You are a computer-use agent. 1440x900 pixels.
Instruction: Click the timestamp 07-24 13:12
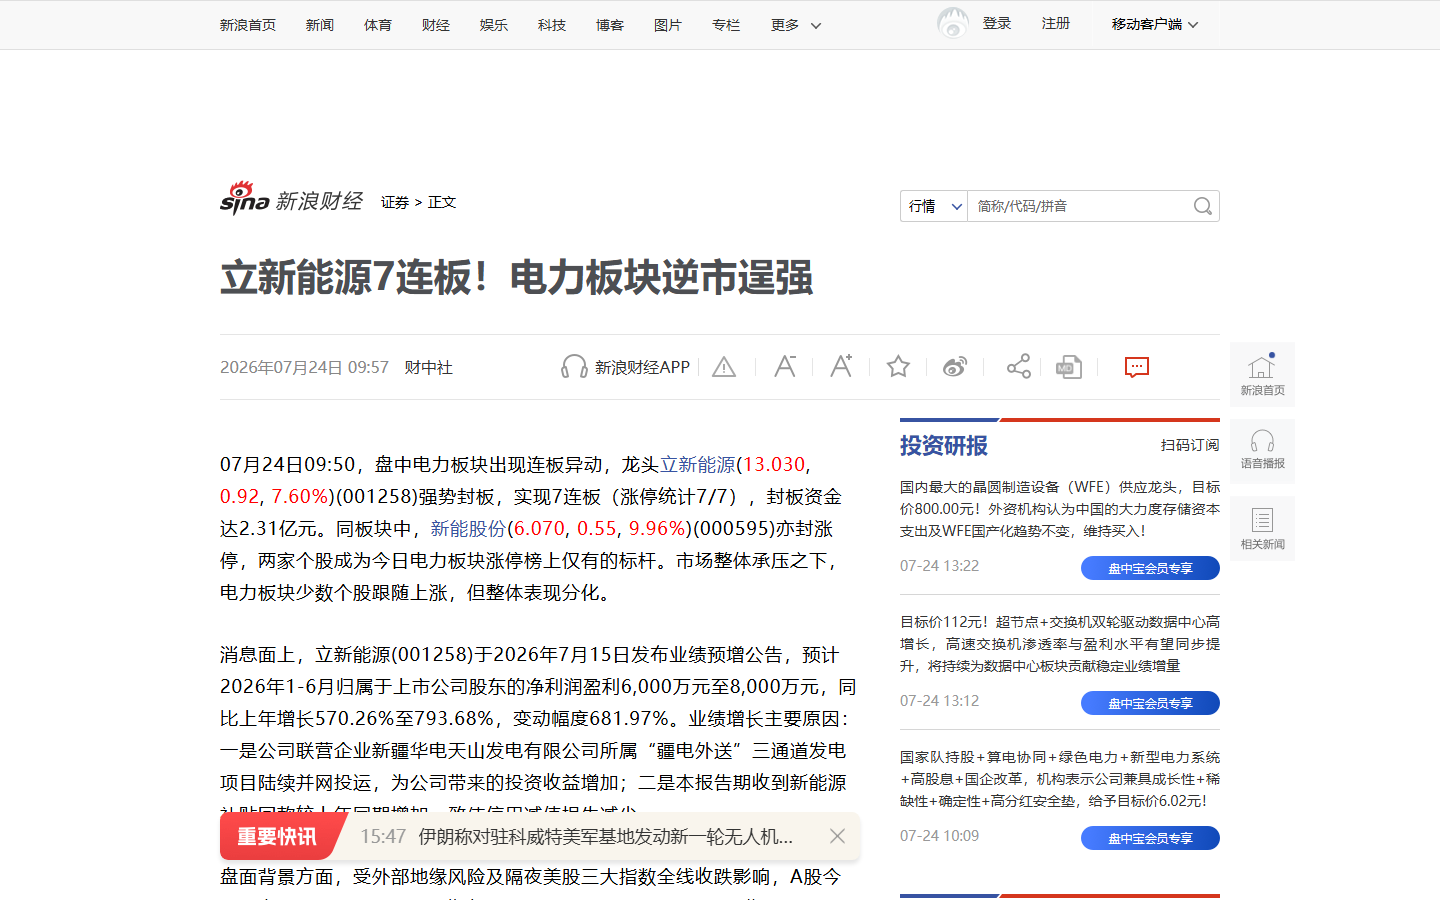coord(939,701)
